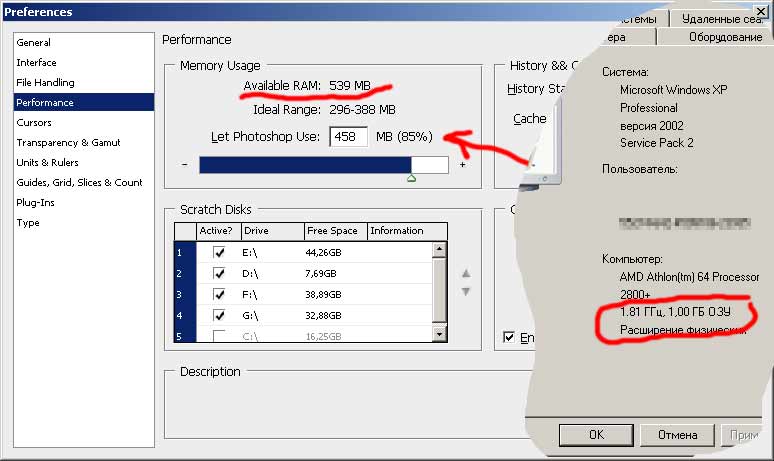Click scratch disks list scroll down arrow
774x461 pixels.
[x=439, y=334]
